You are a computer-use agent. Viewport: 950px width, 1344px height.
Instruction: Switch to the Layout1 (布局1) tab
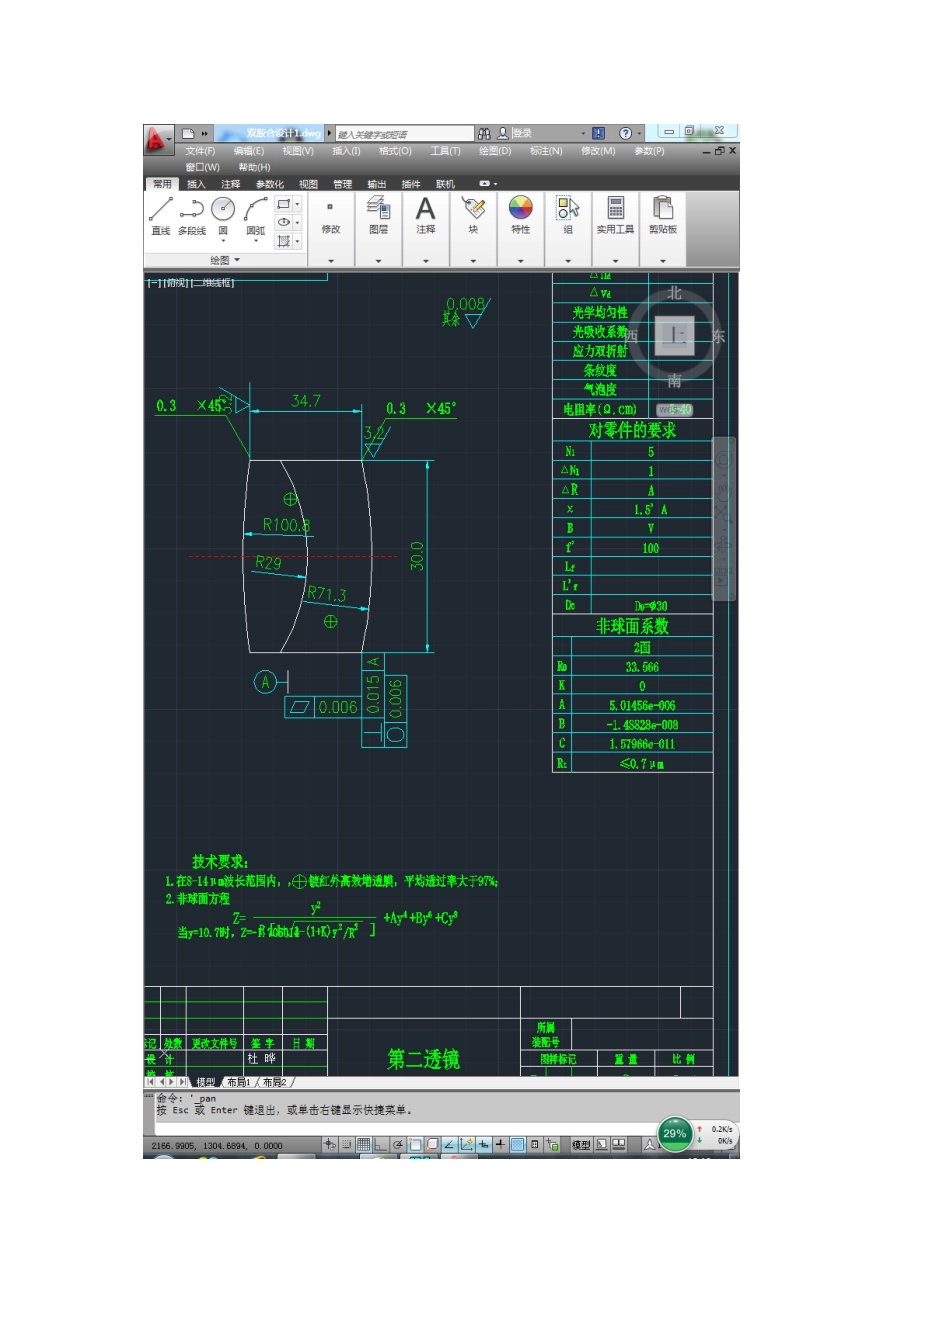pyautogui.click(x=239, y=1082)
